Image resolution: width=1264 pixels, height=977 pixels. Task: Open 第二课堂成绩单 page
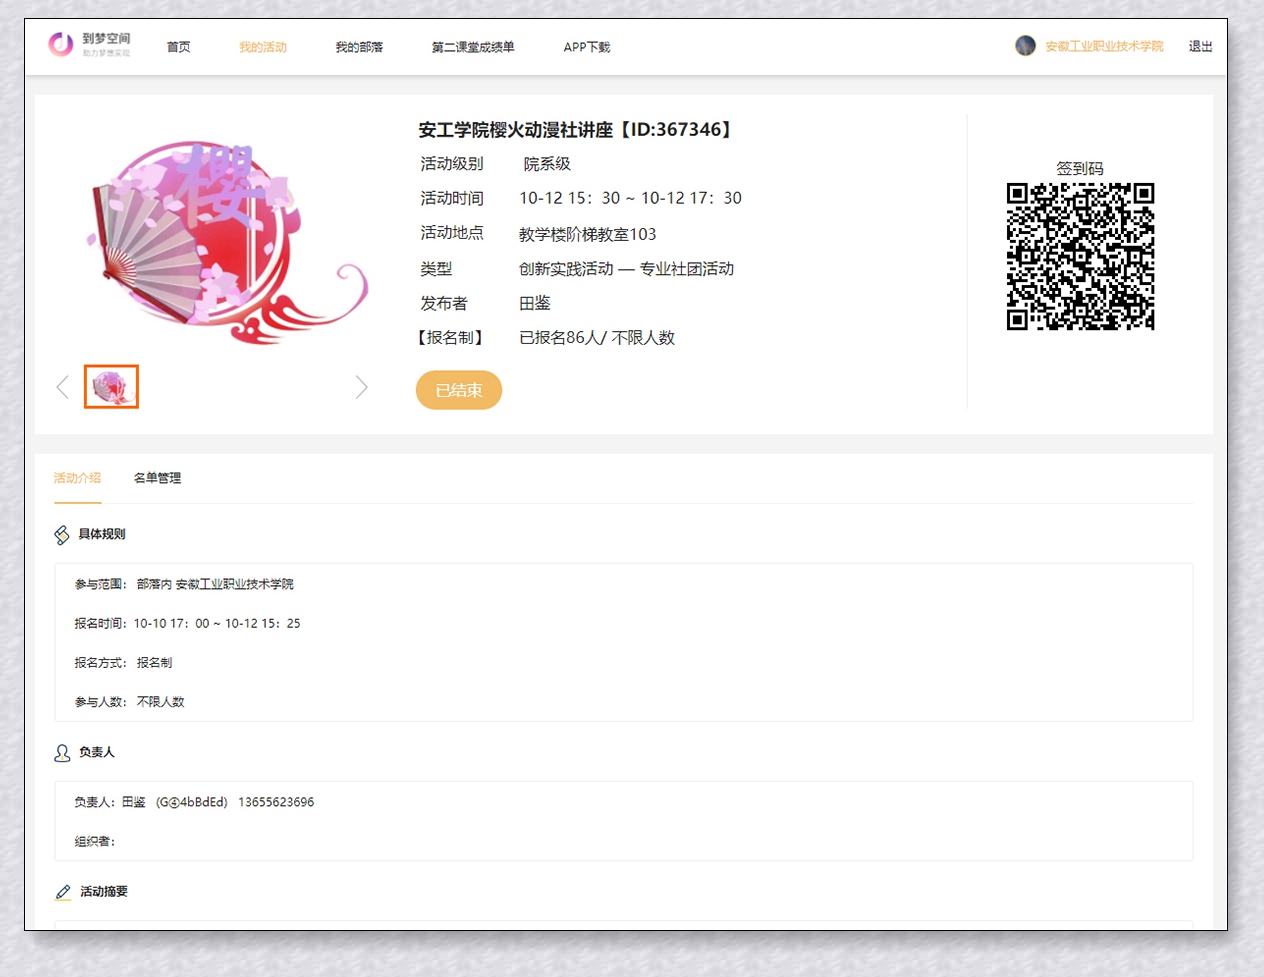pyautogui.click(x=473, y=47)
